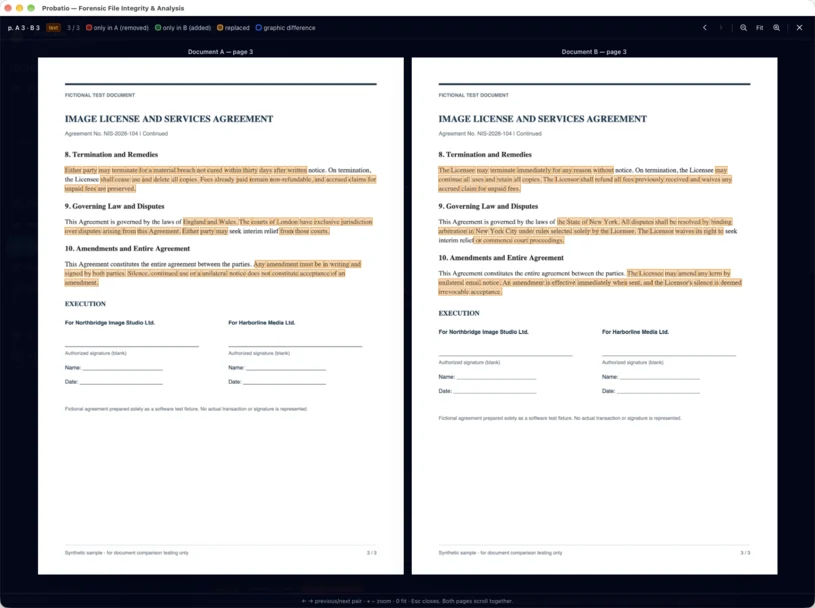The width and height of the screenshot is (815, 608).
Task: Click 'For Harborline Media Ltd.' in Document A
Action: (x=261, y=323)
